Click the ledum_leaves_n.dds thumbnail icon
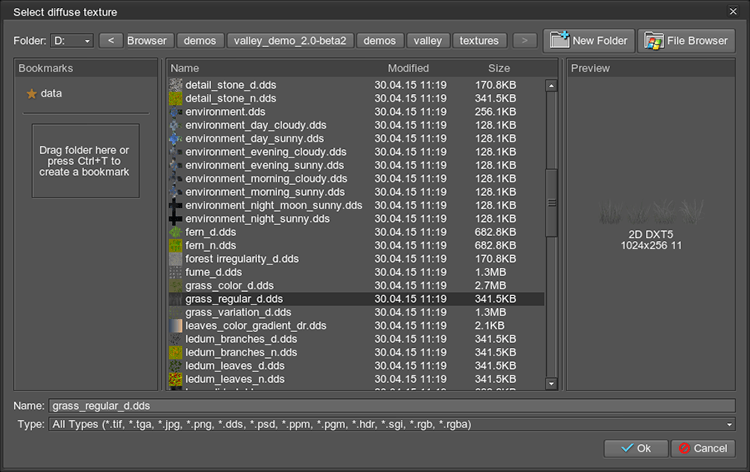750x472 pixels. click(176, 379)
